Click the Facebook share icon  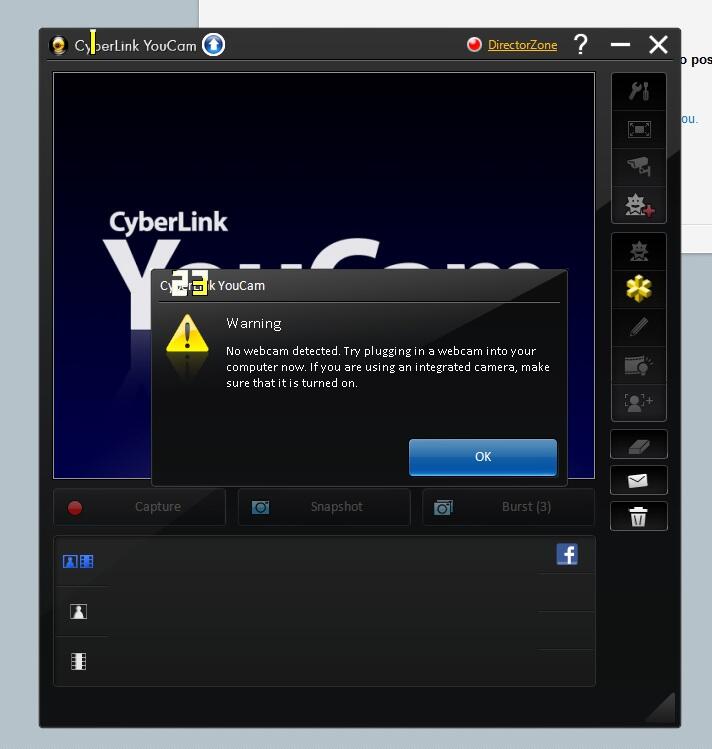tap(567, 554)
